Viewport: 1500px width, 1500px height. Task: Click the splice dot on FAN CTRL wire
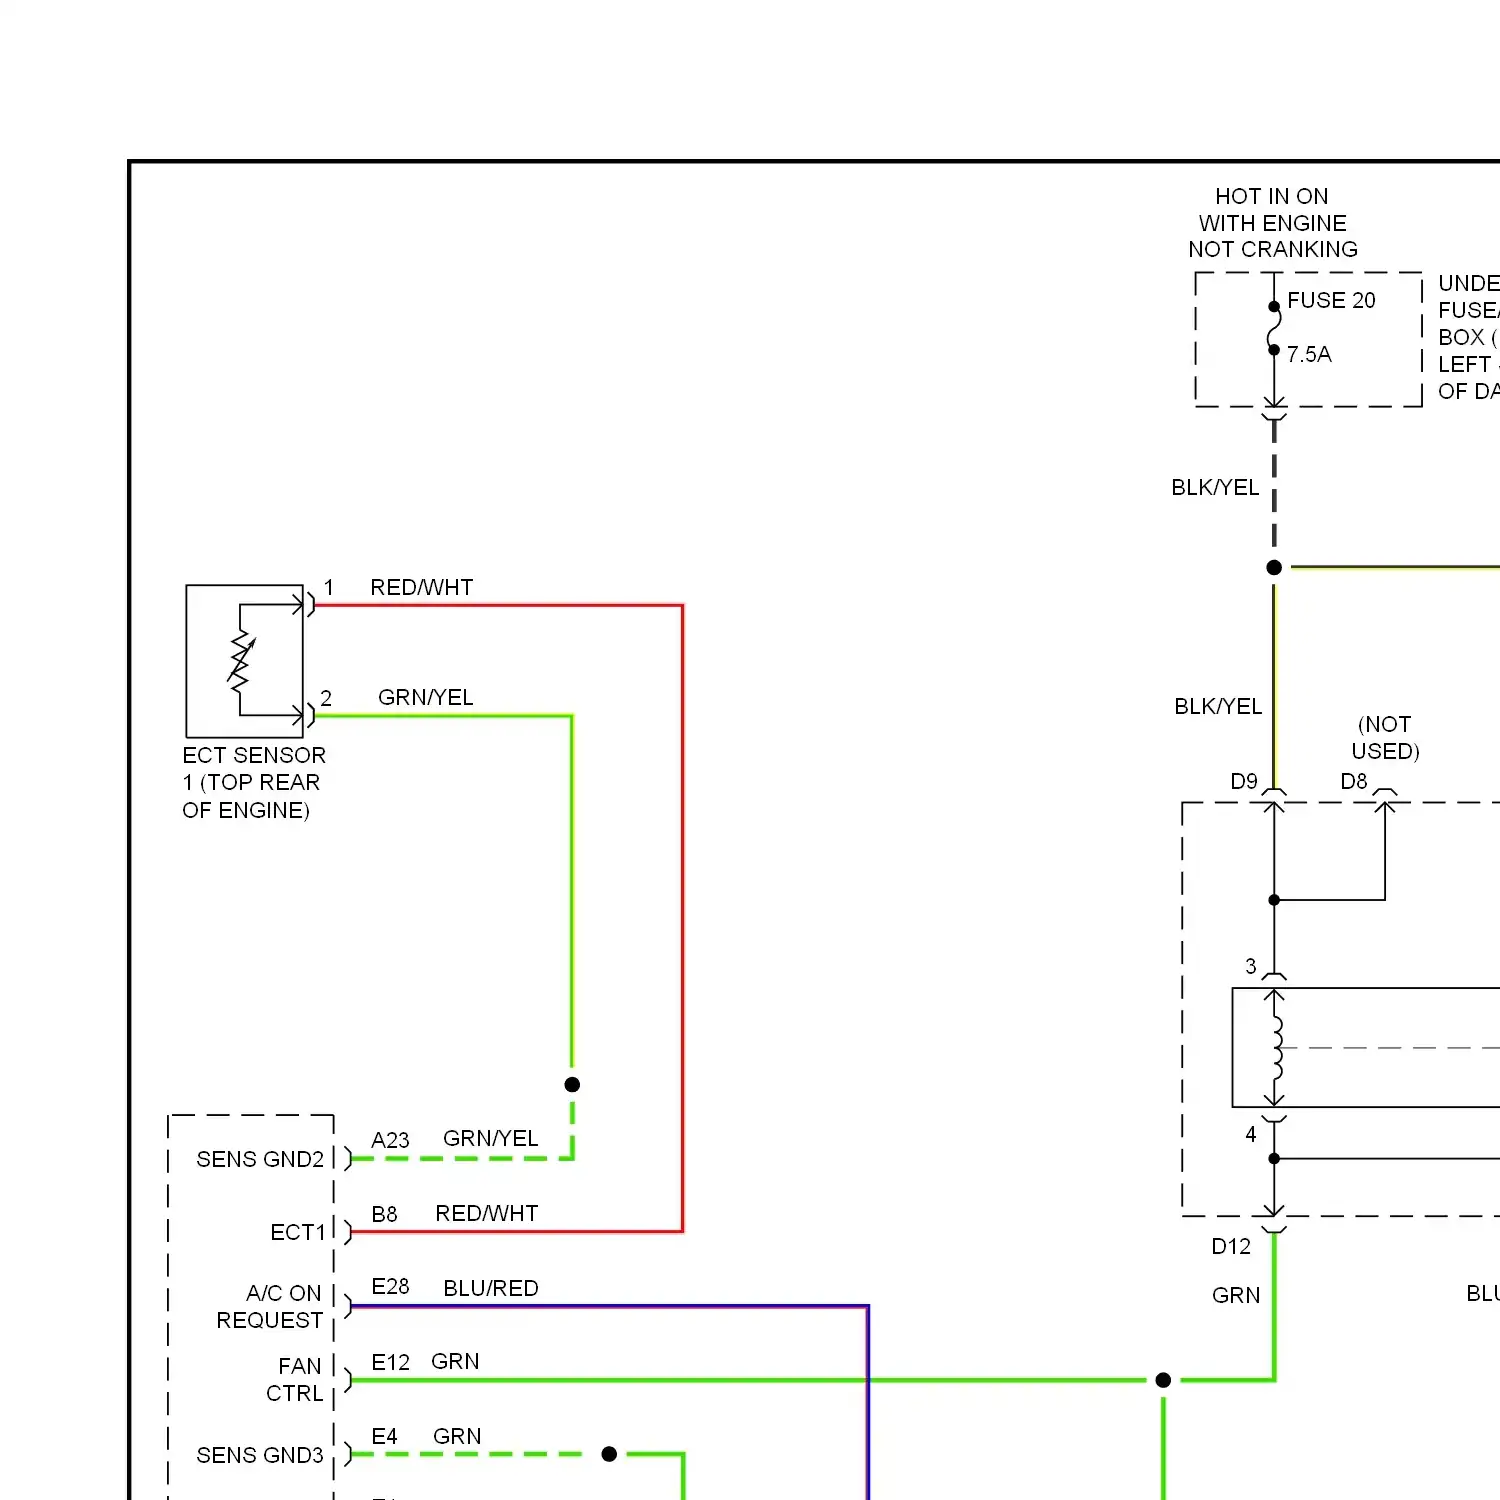pyautogui.click(x=1163, y=1380)
